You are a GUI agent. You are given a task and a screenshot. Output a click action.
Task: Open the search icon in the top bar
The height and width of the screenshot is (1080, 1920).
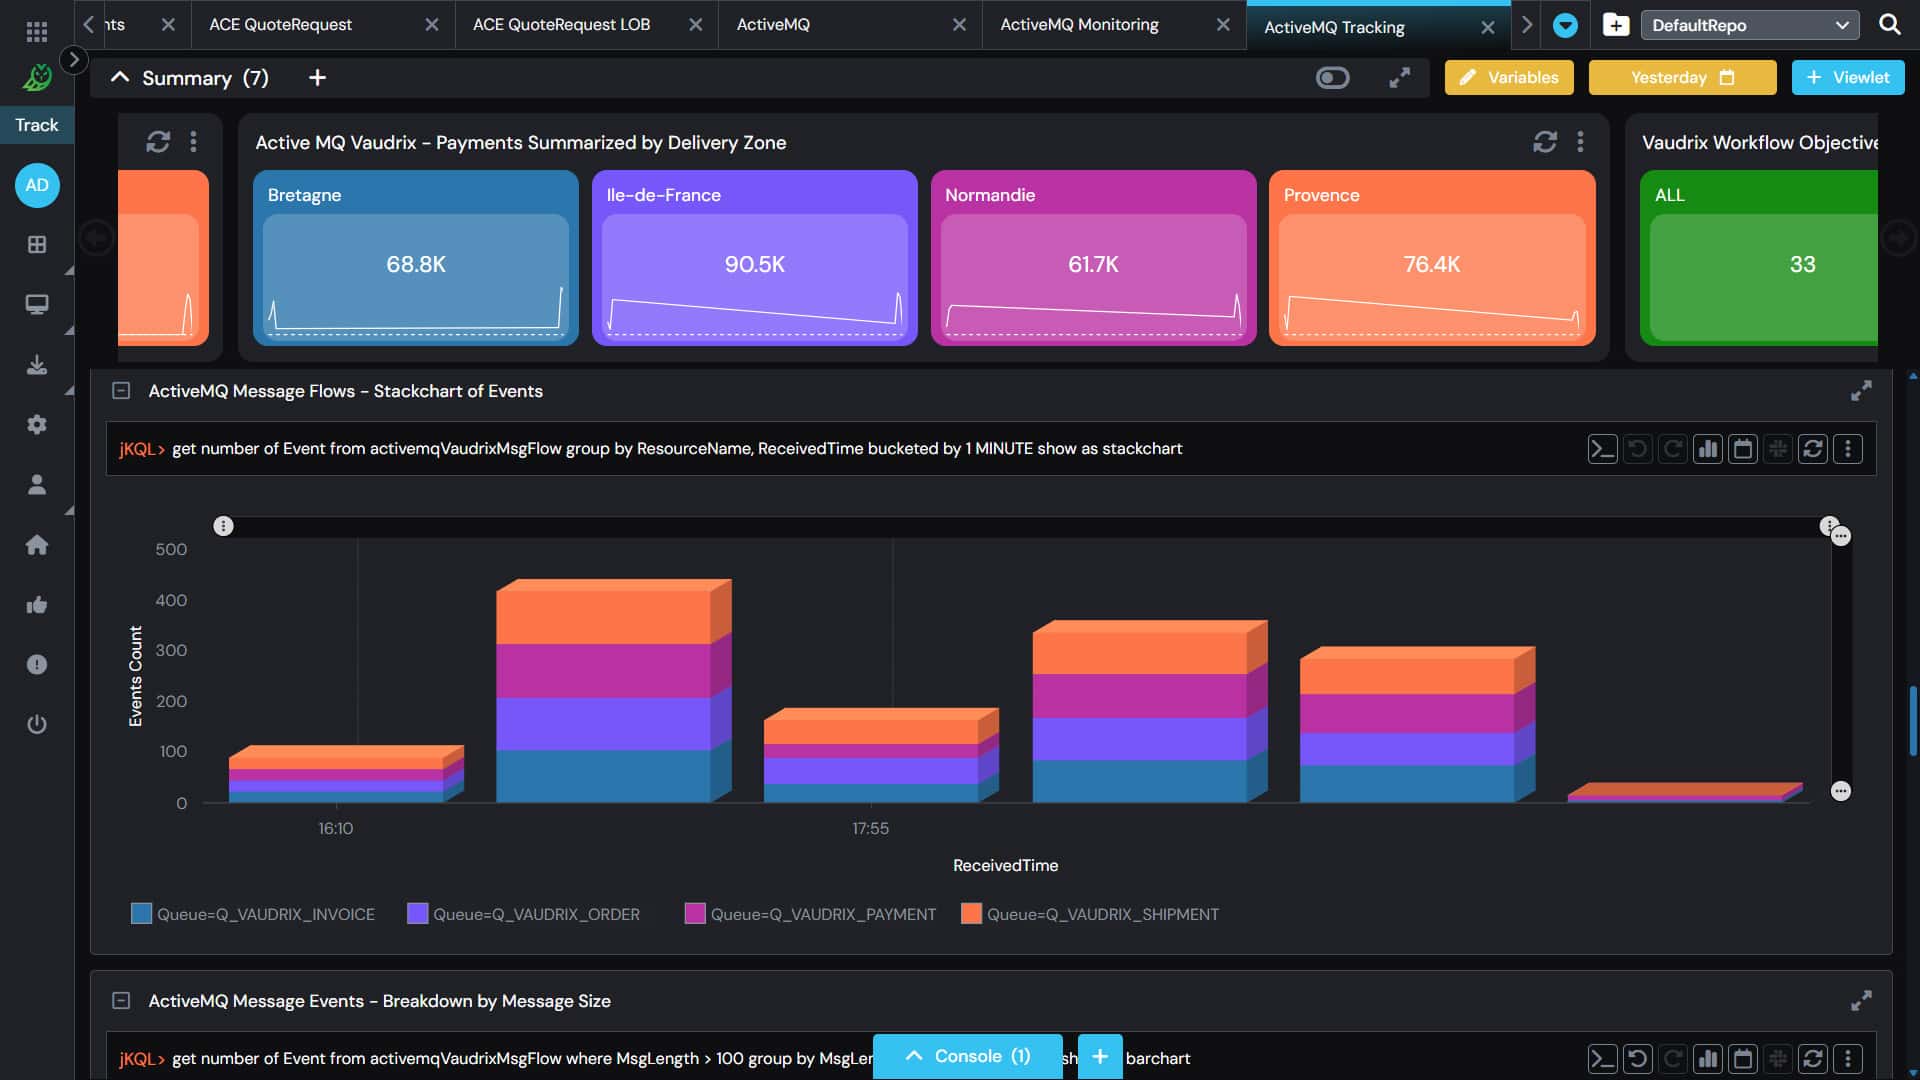pos(1889,24)
